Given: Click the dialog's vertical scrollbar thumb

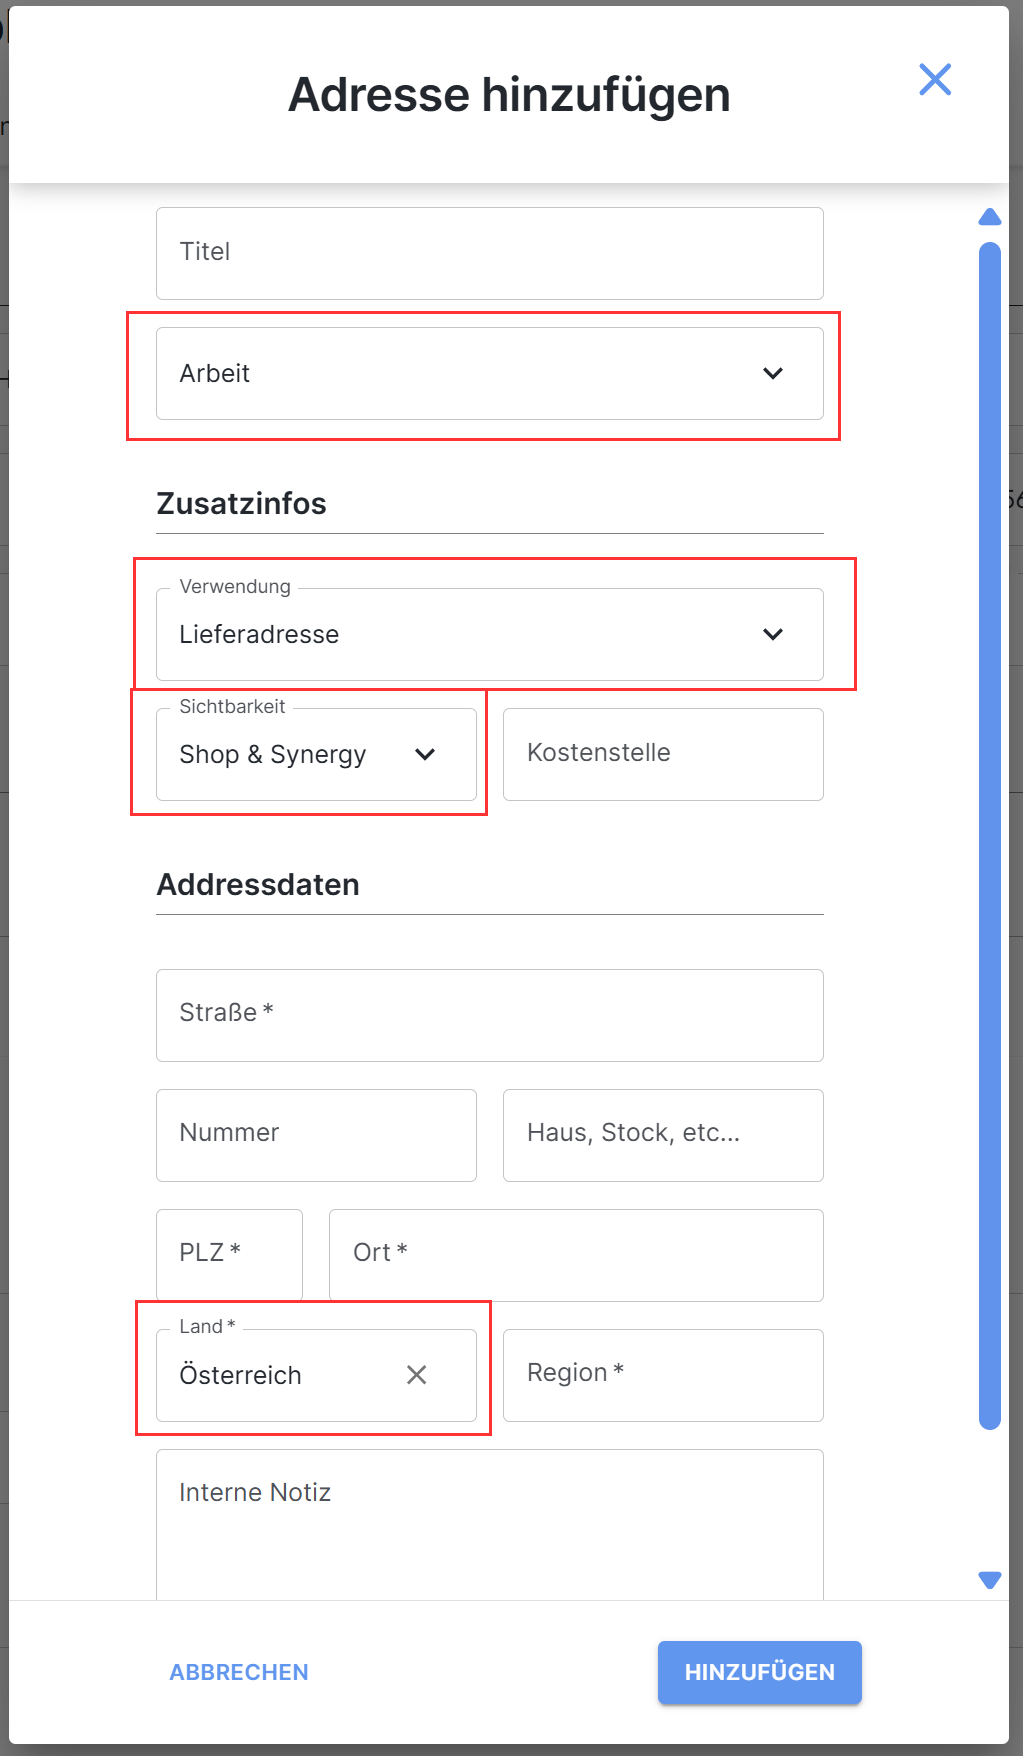Looking at the screenshot, I should 989,835.
